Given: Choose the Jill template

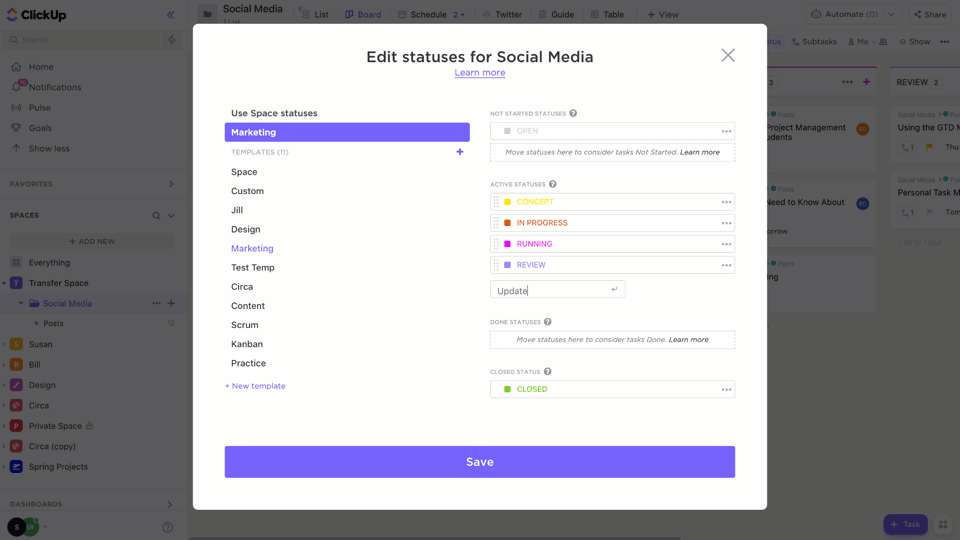Looking at the screenshot, I should (237, 210).
